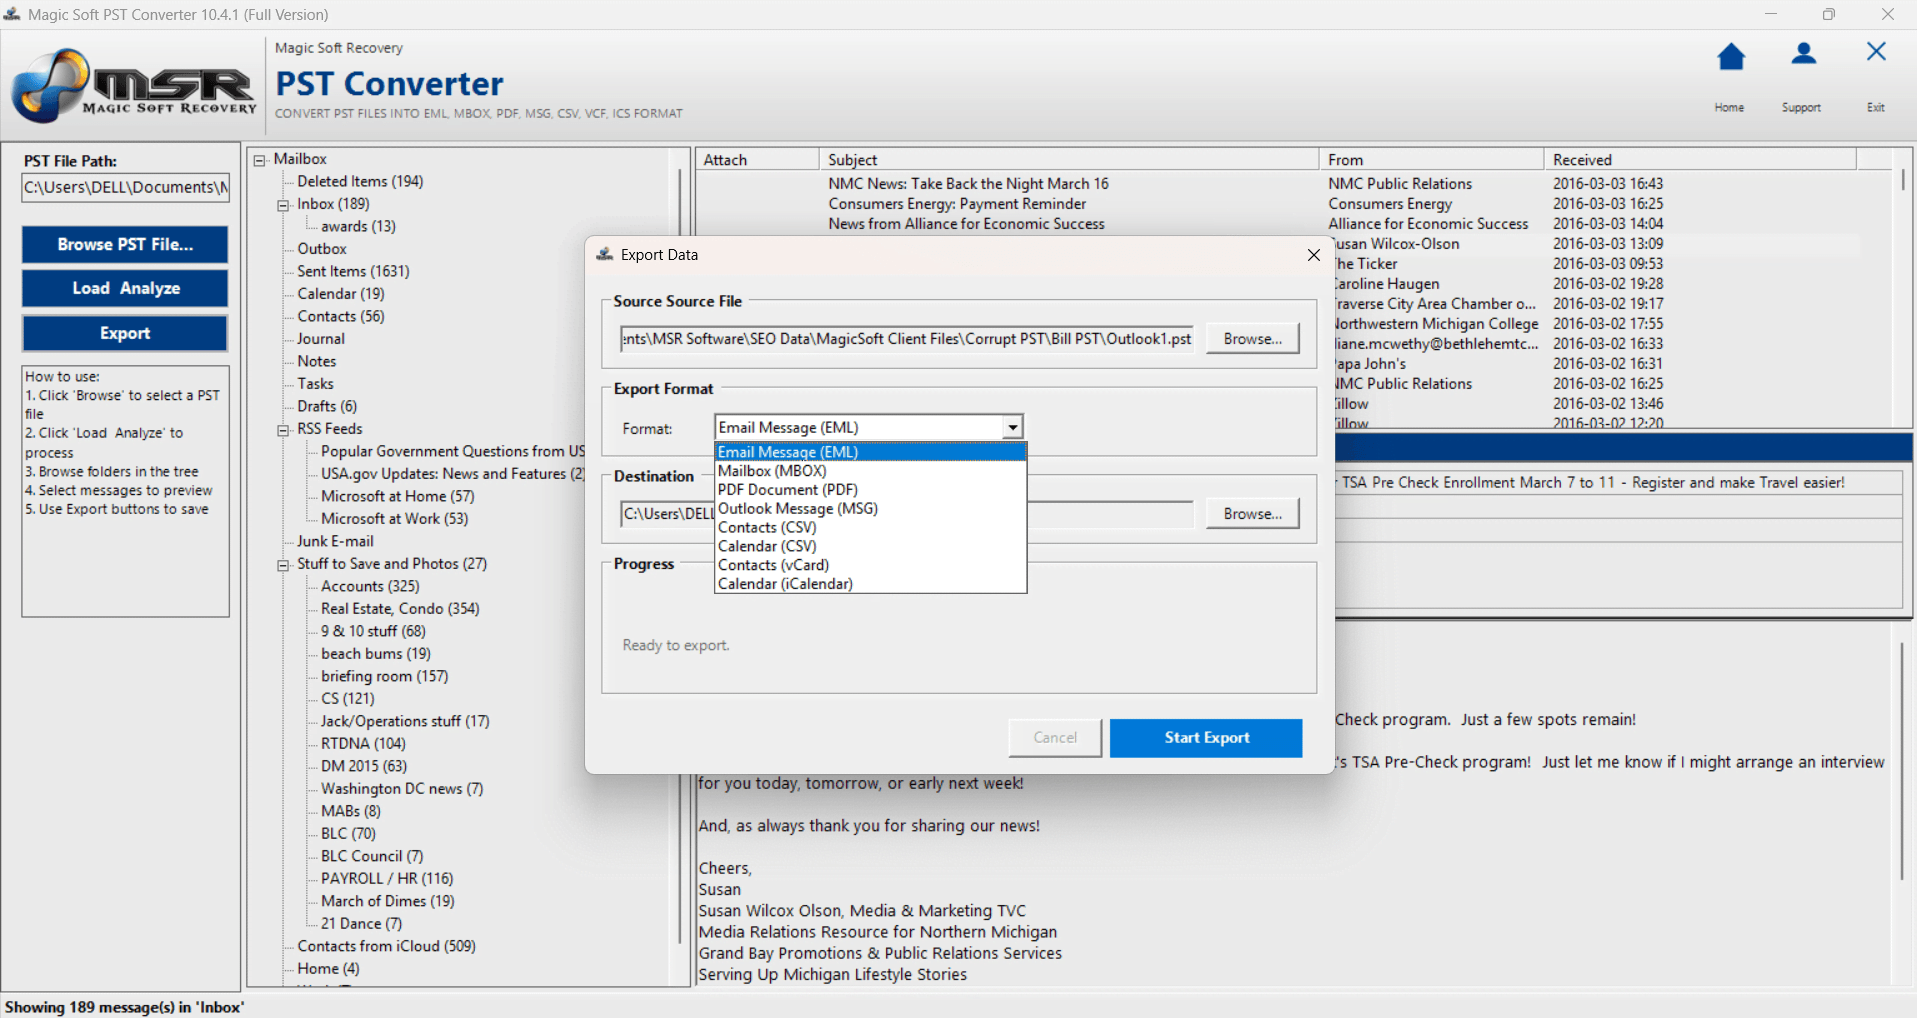The height and width of the screenshot is (1018, 1917).
Task: Collapse the Stuff to Save and Photos node
Action: (283, 565)
